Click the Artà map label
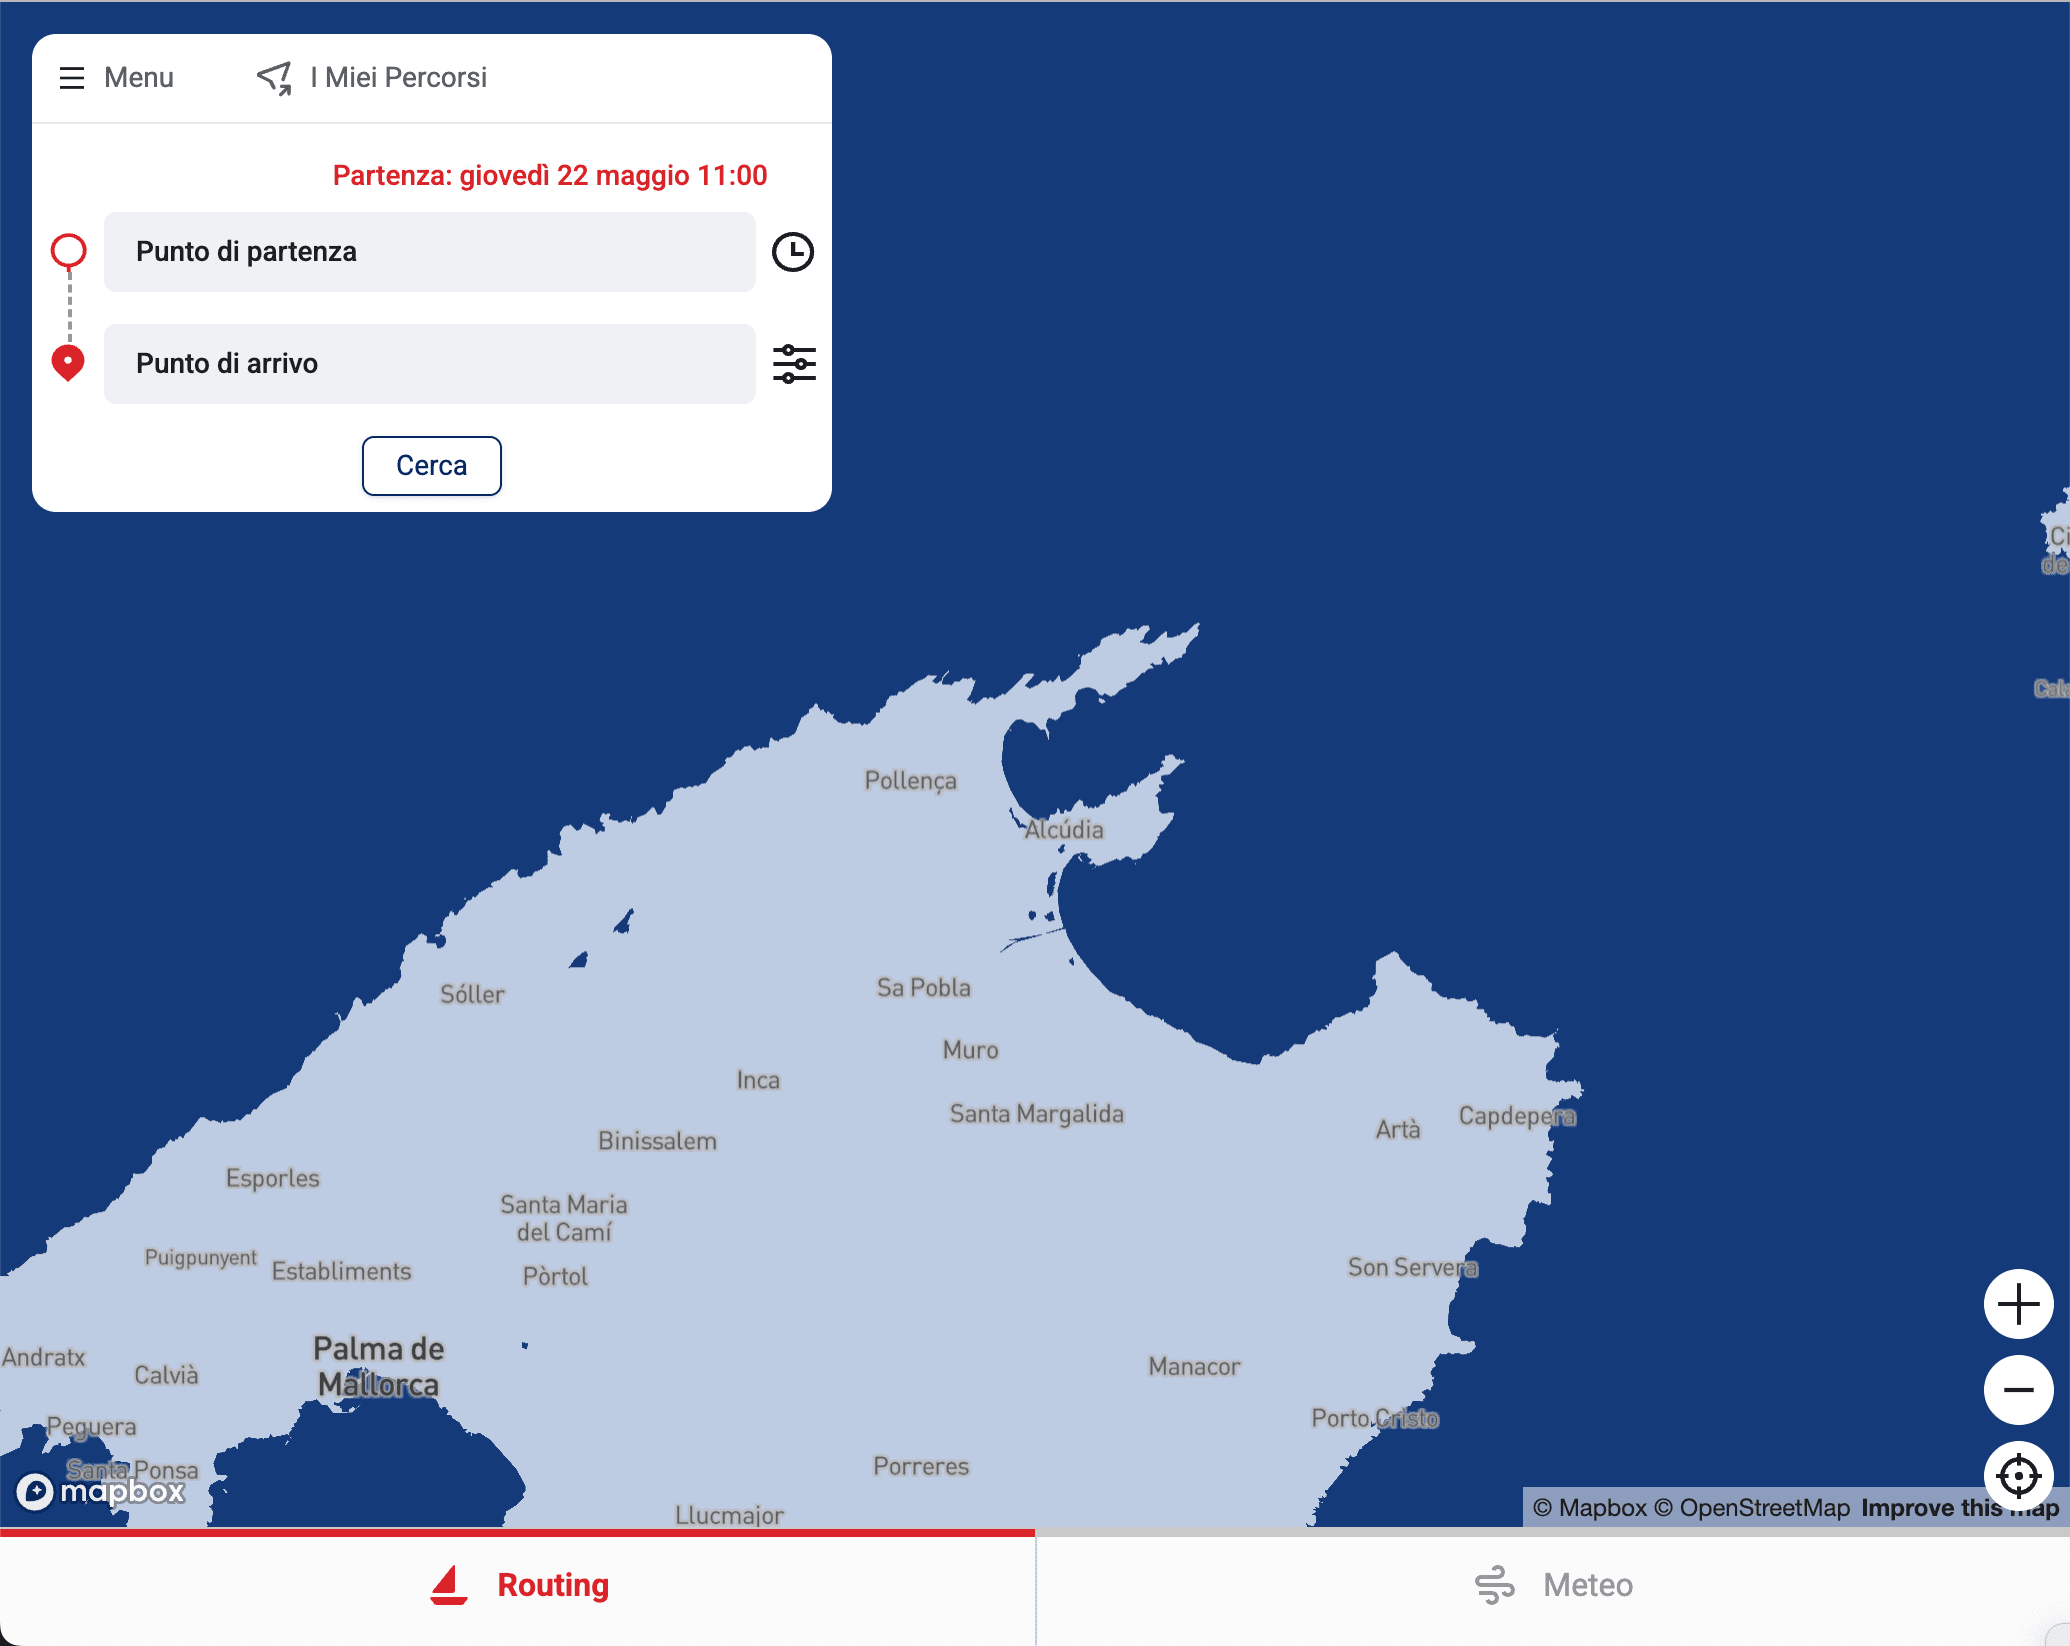The width and height of the screenshot is (2070, 1646). pyautogui.click(x=1398, y=1130)
